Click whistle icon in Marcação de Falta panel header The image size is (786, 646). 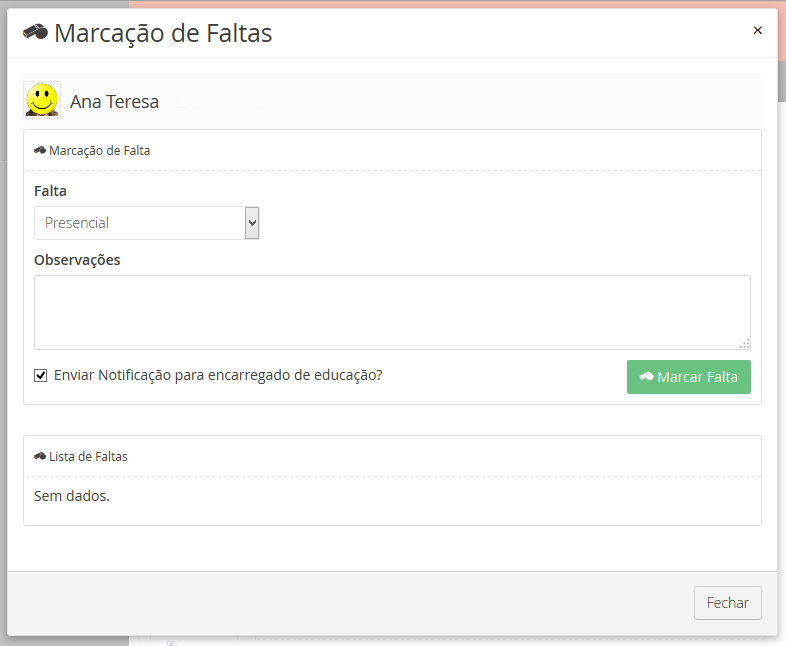tap(40, 151)
